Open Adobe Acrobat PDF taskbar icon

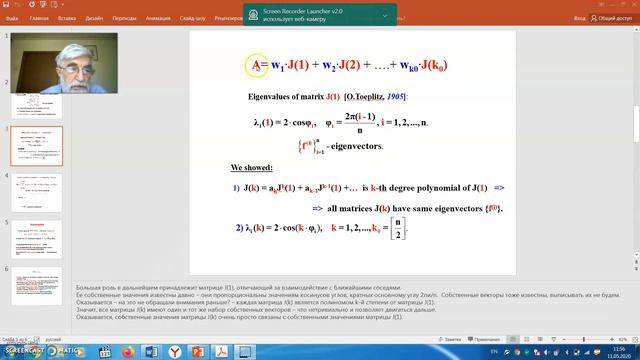(221, 352)
